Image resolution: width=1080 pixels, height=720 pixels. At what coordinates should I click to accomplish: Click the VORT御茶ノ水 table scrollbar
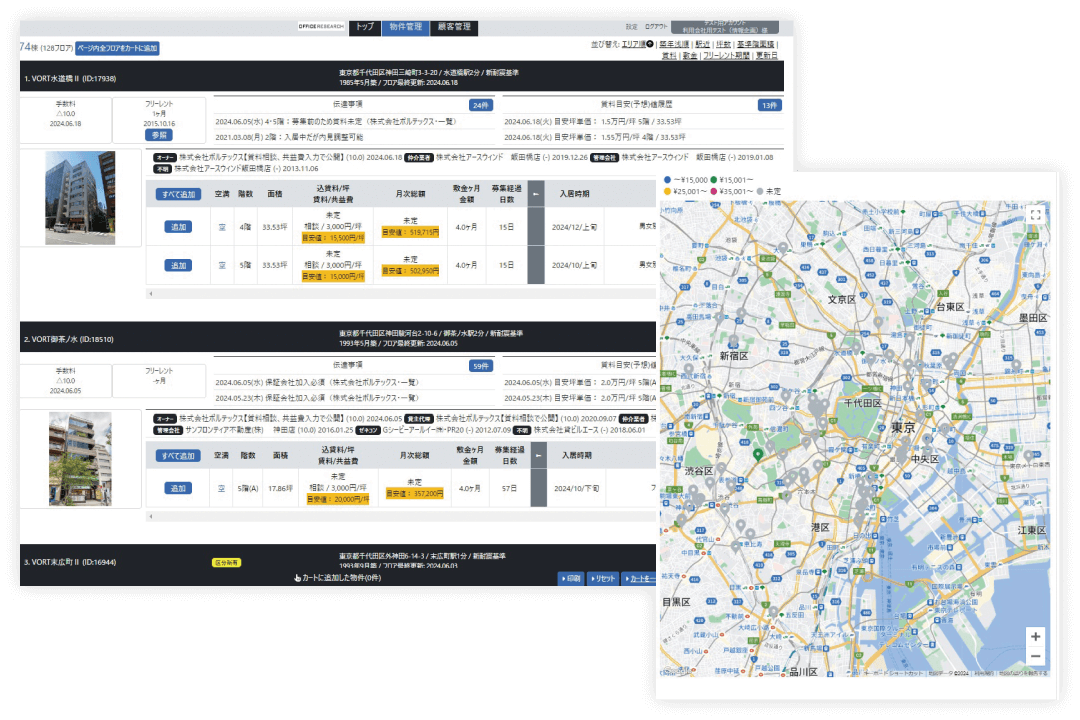401,516
